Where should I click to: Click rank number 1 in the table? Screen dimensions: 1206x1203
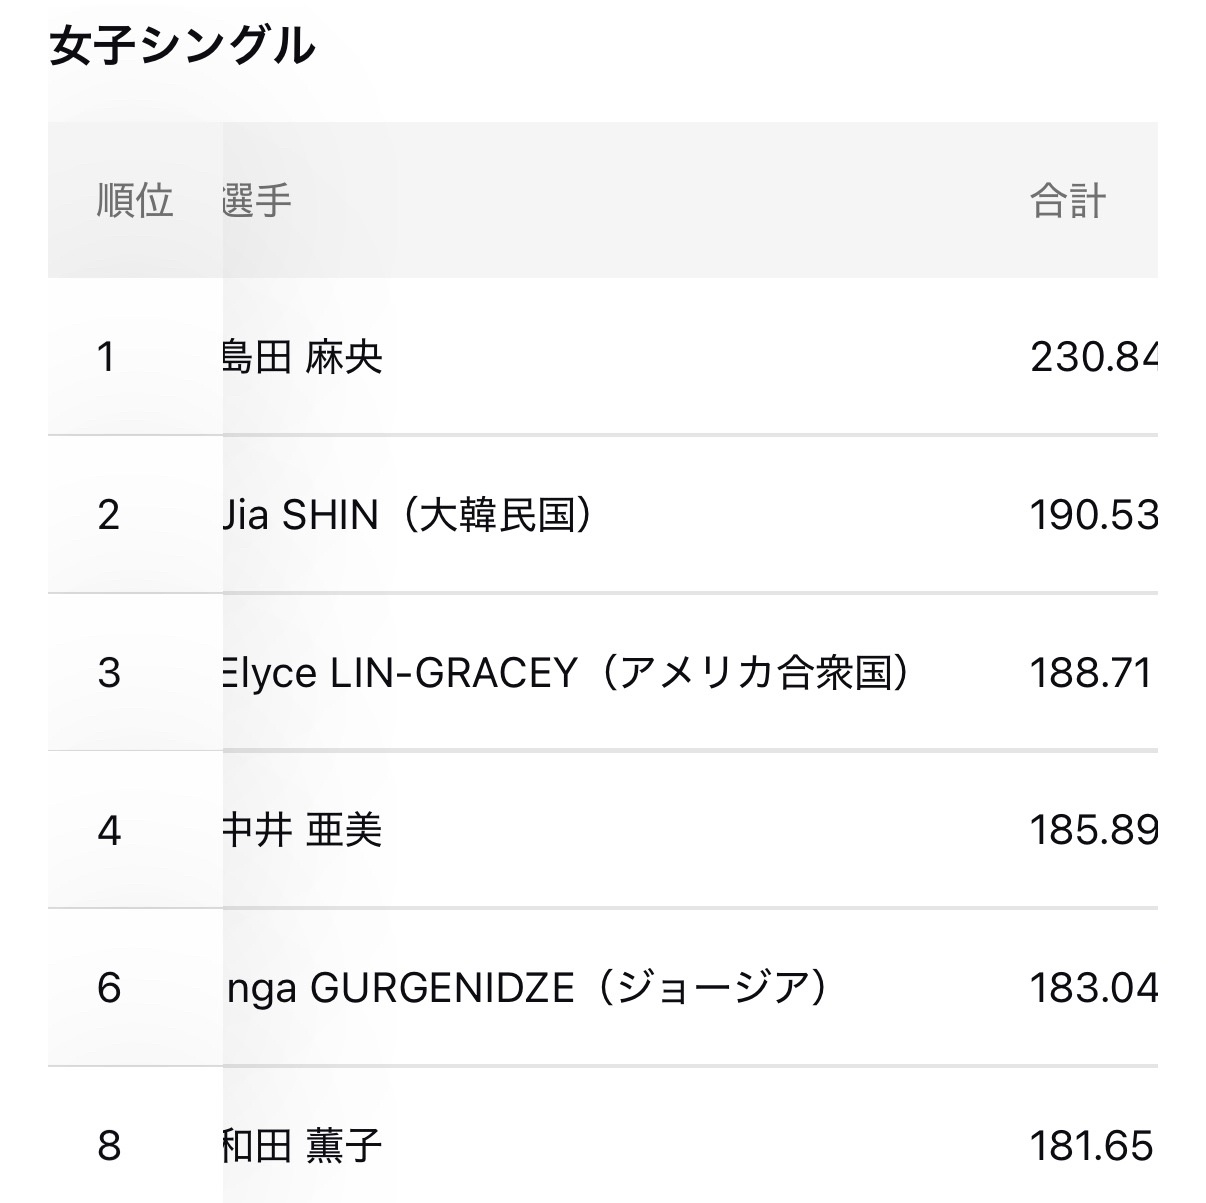click(x=107, y=357)
